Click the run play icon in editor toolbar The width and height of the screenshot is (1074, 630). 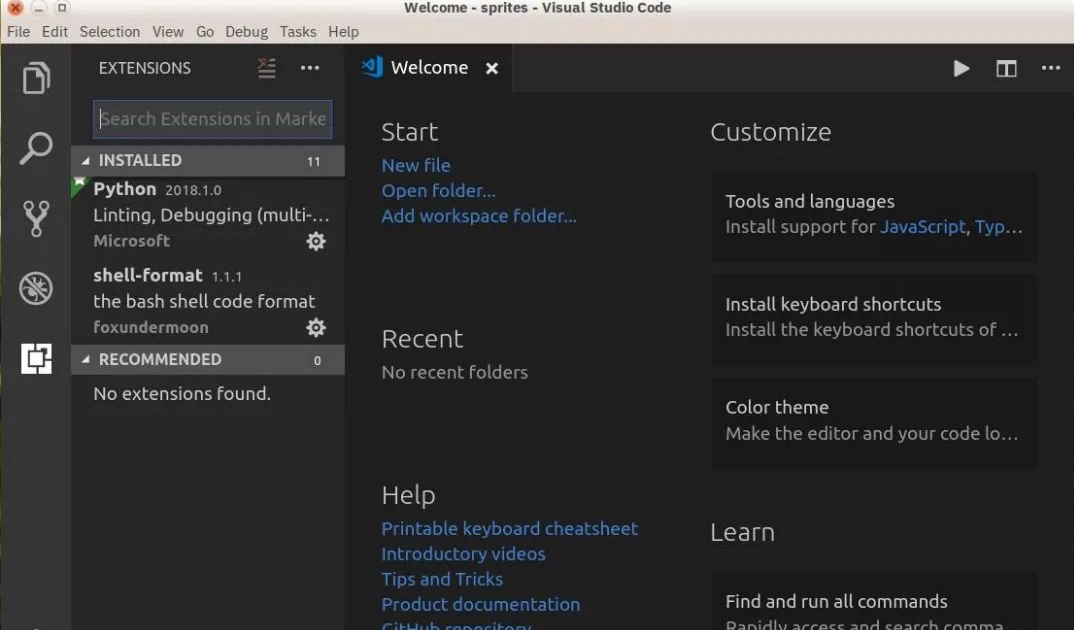961,68
